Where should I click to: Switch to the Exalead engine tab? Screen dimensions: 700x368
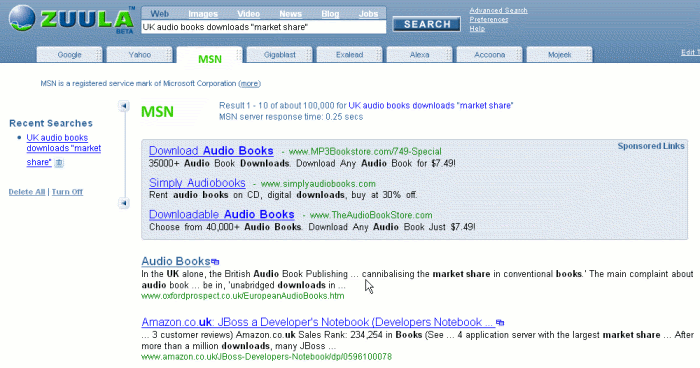(x=350, y=55)
